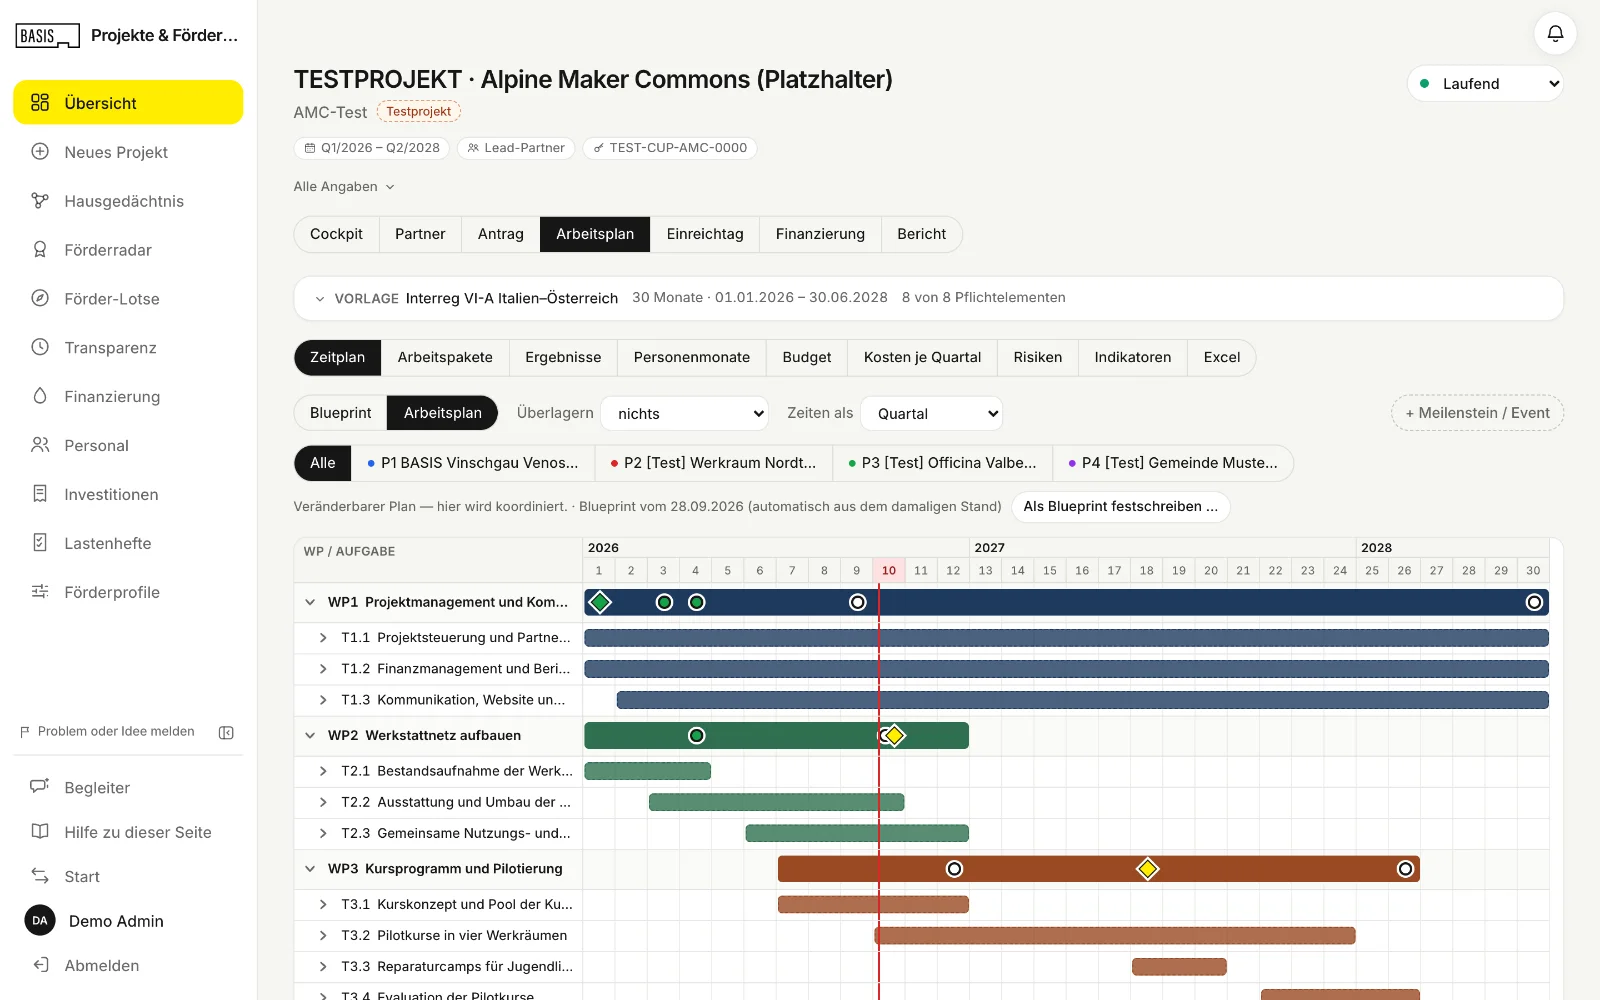1600x1000 pixels.
Task: Filter by partner P4 Gemeinde Muste...
Action: click(1173, 463)
